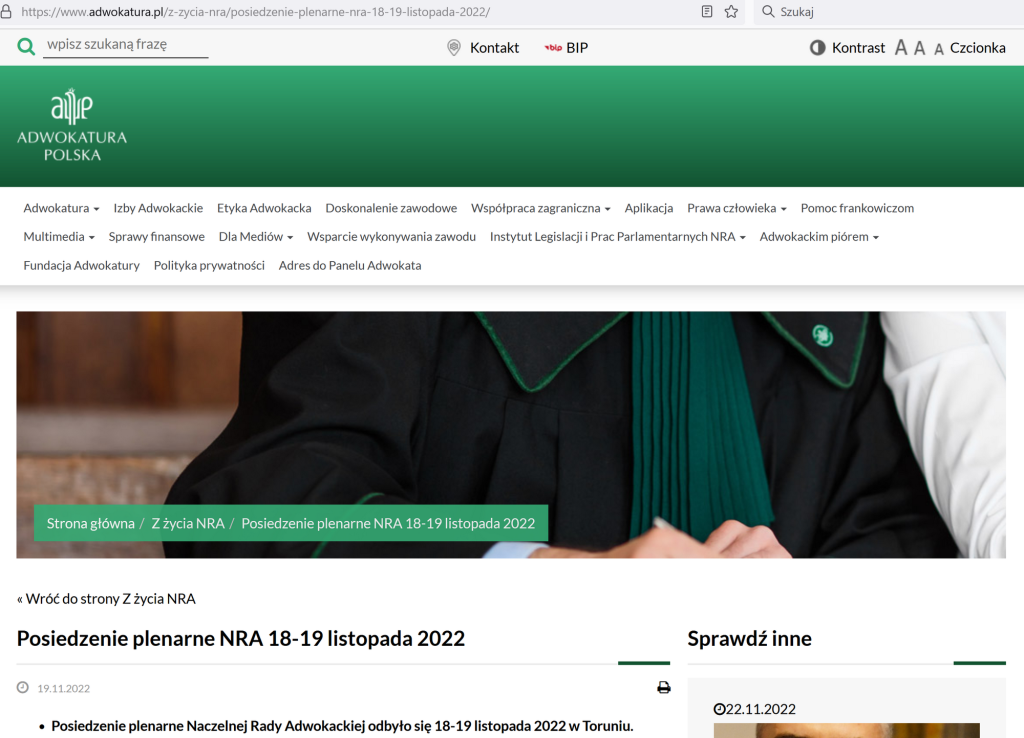Click Strona główna breadcrumb link

(90, 523)
